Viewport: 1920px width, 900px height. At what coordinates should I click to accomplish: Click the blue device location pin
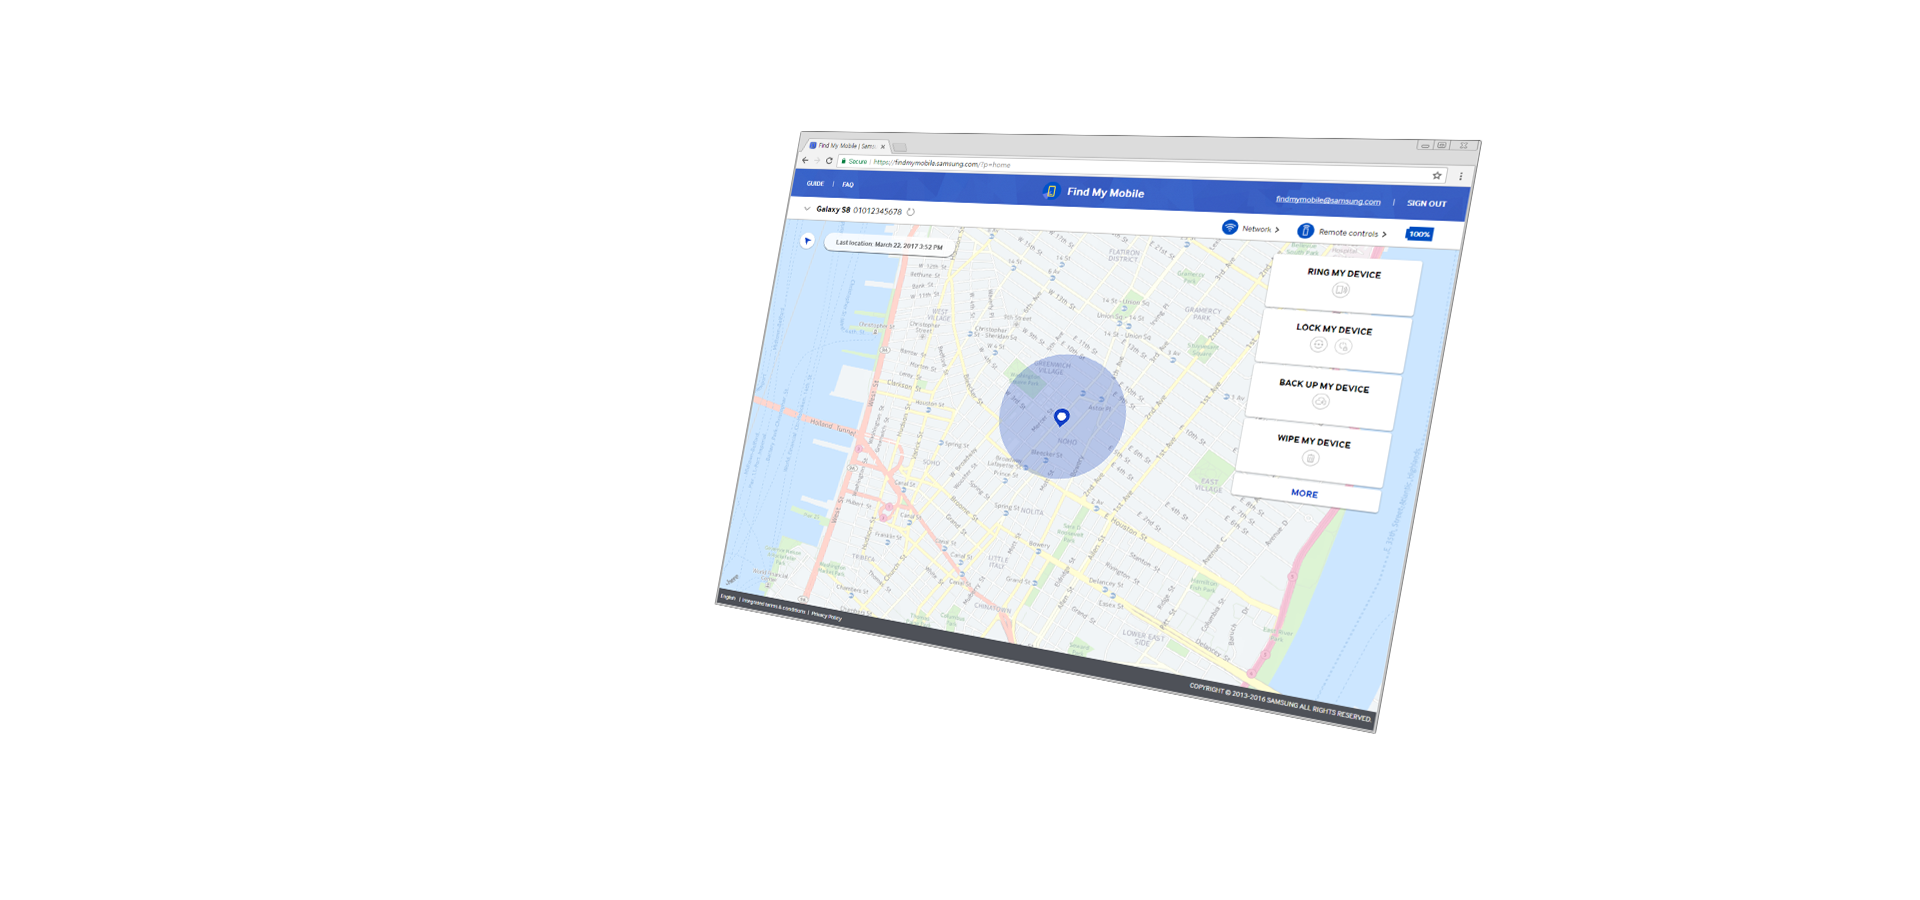coord(1062,417)
